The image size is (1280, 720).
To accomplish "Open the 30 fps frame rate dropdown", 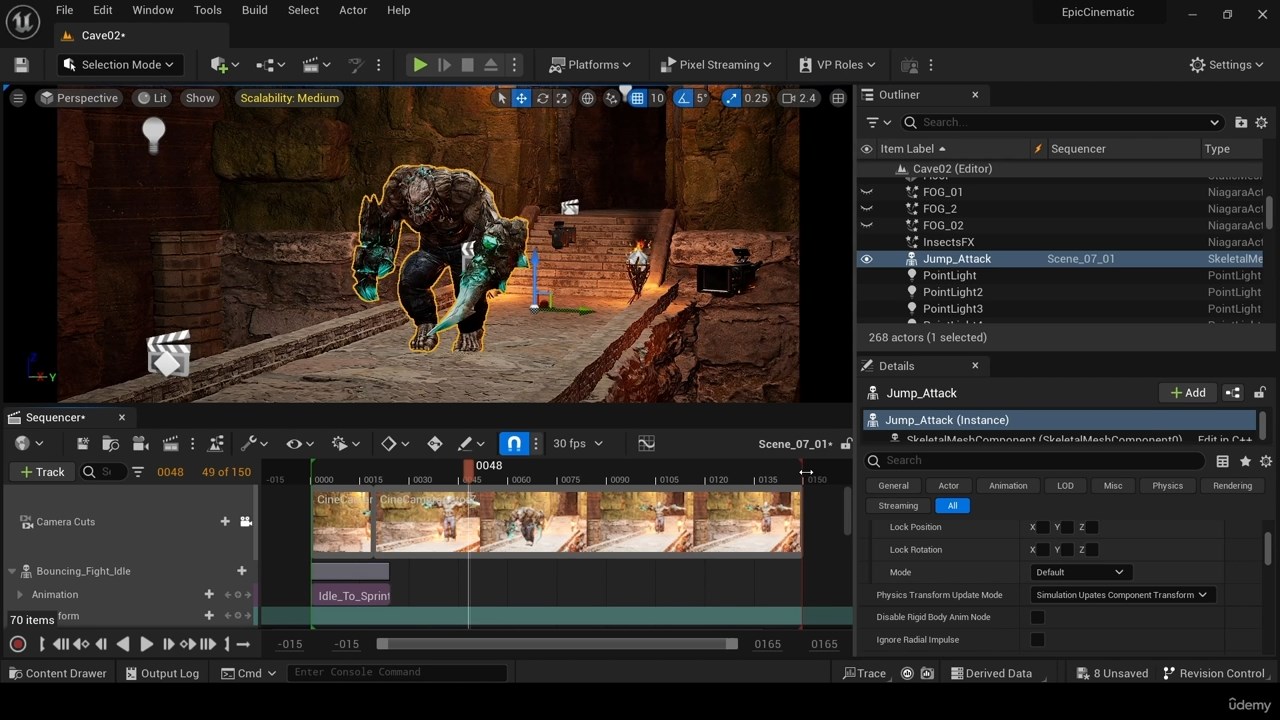I will pyautogui.click(x=578, y=443).
